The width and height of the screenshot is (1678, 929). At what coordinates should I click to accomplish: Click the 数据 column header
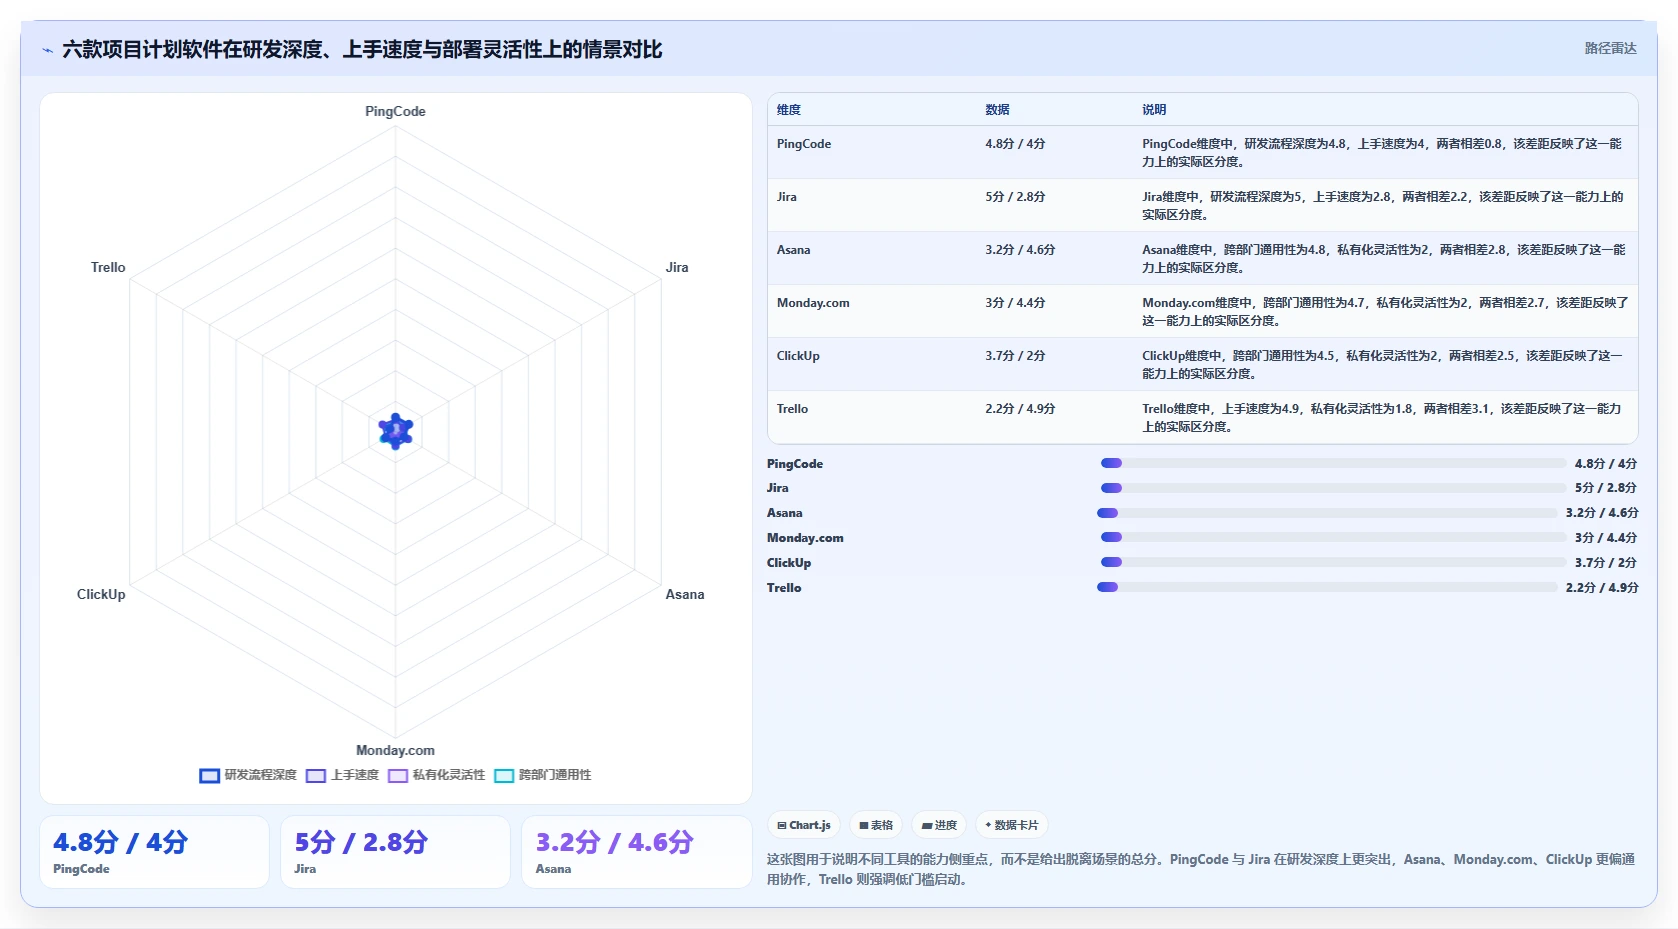pos(997,110)
